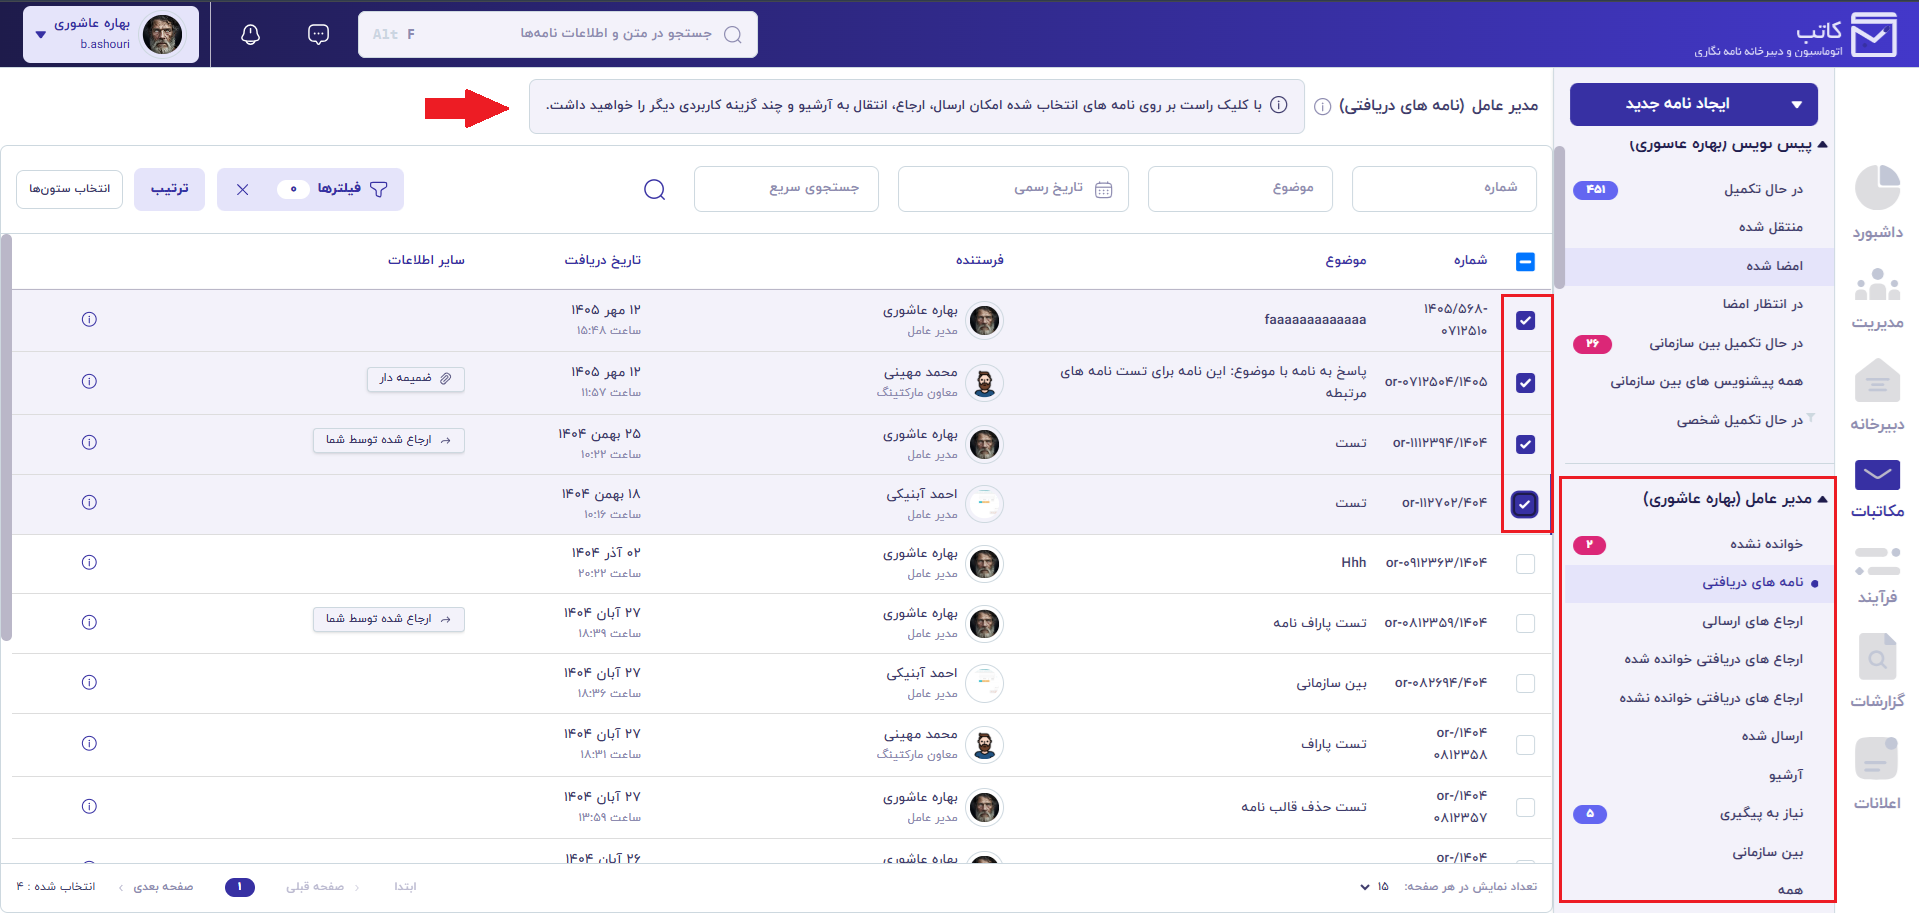
Task: Clear filters with the X icon
Action: [x=242, y=189]
